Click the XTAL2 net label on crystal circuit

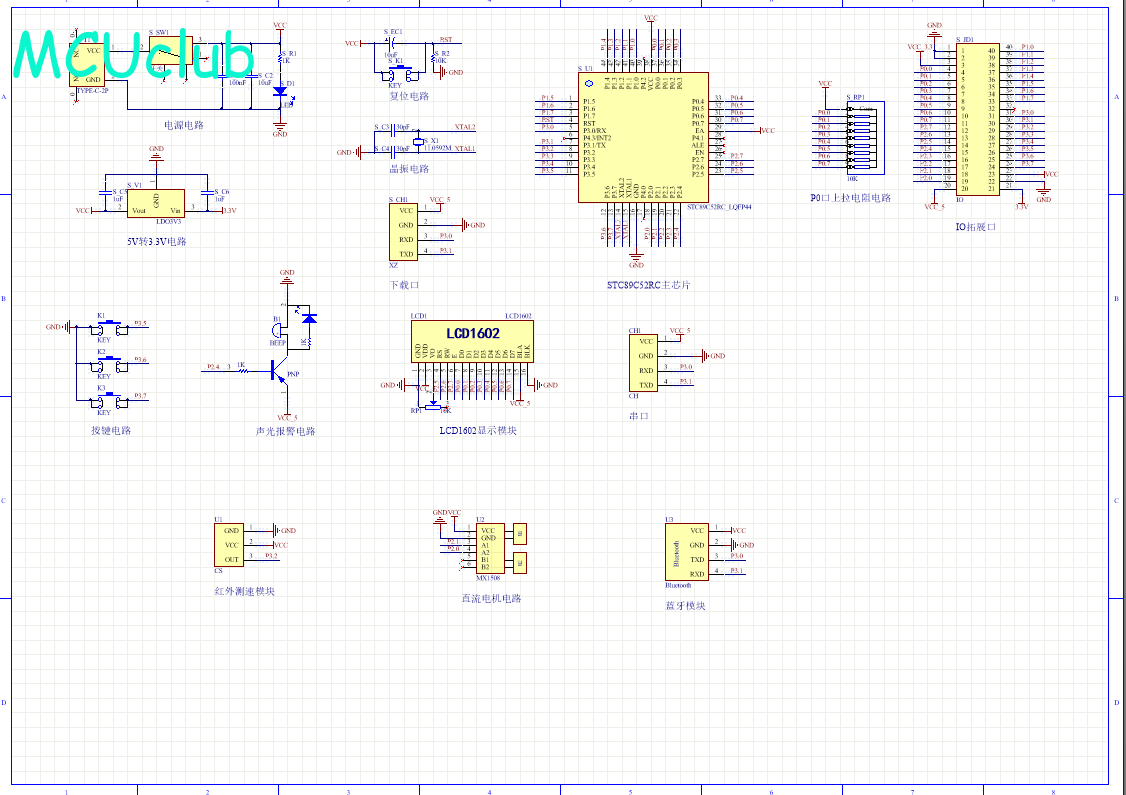coord(465,127)
